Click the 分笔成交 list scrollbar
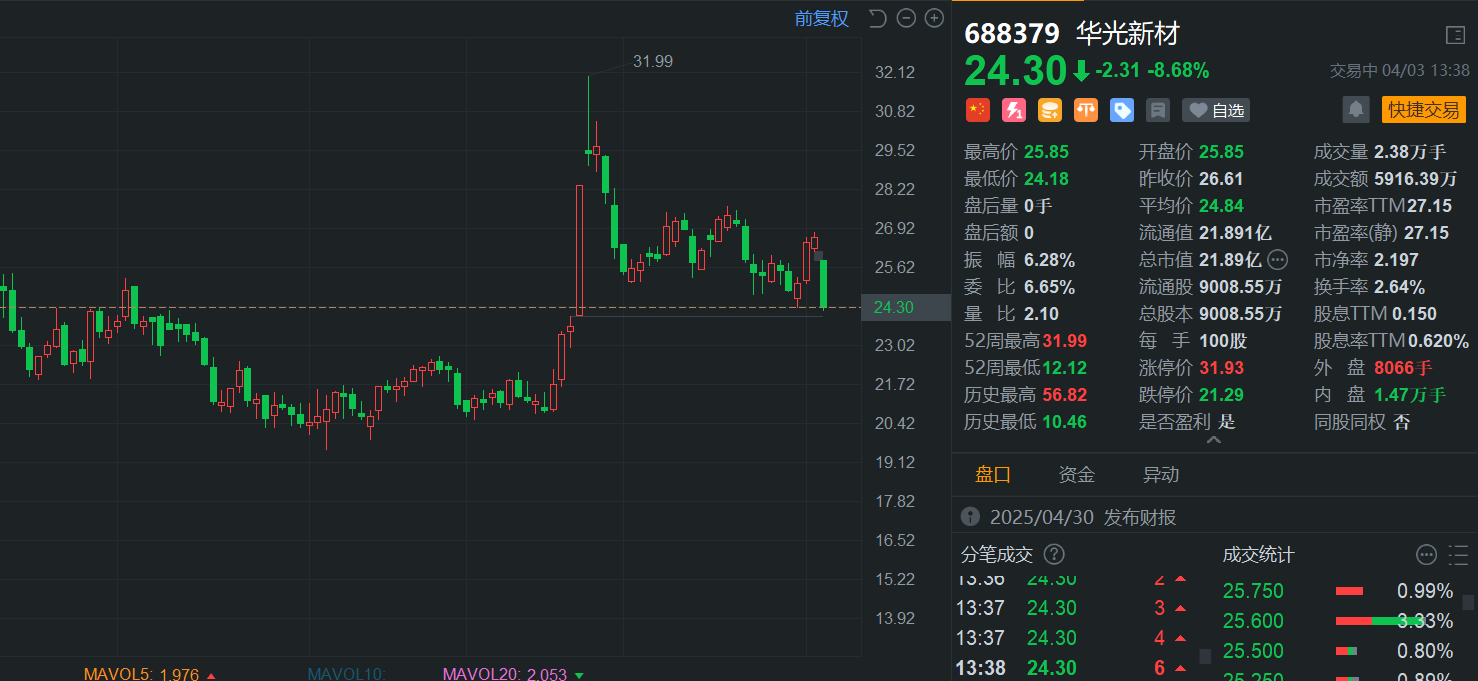The width and height of the screenshot is (1478, 681). [1205, 656]
